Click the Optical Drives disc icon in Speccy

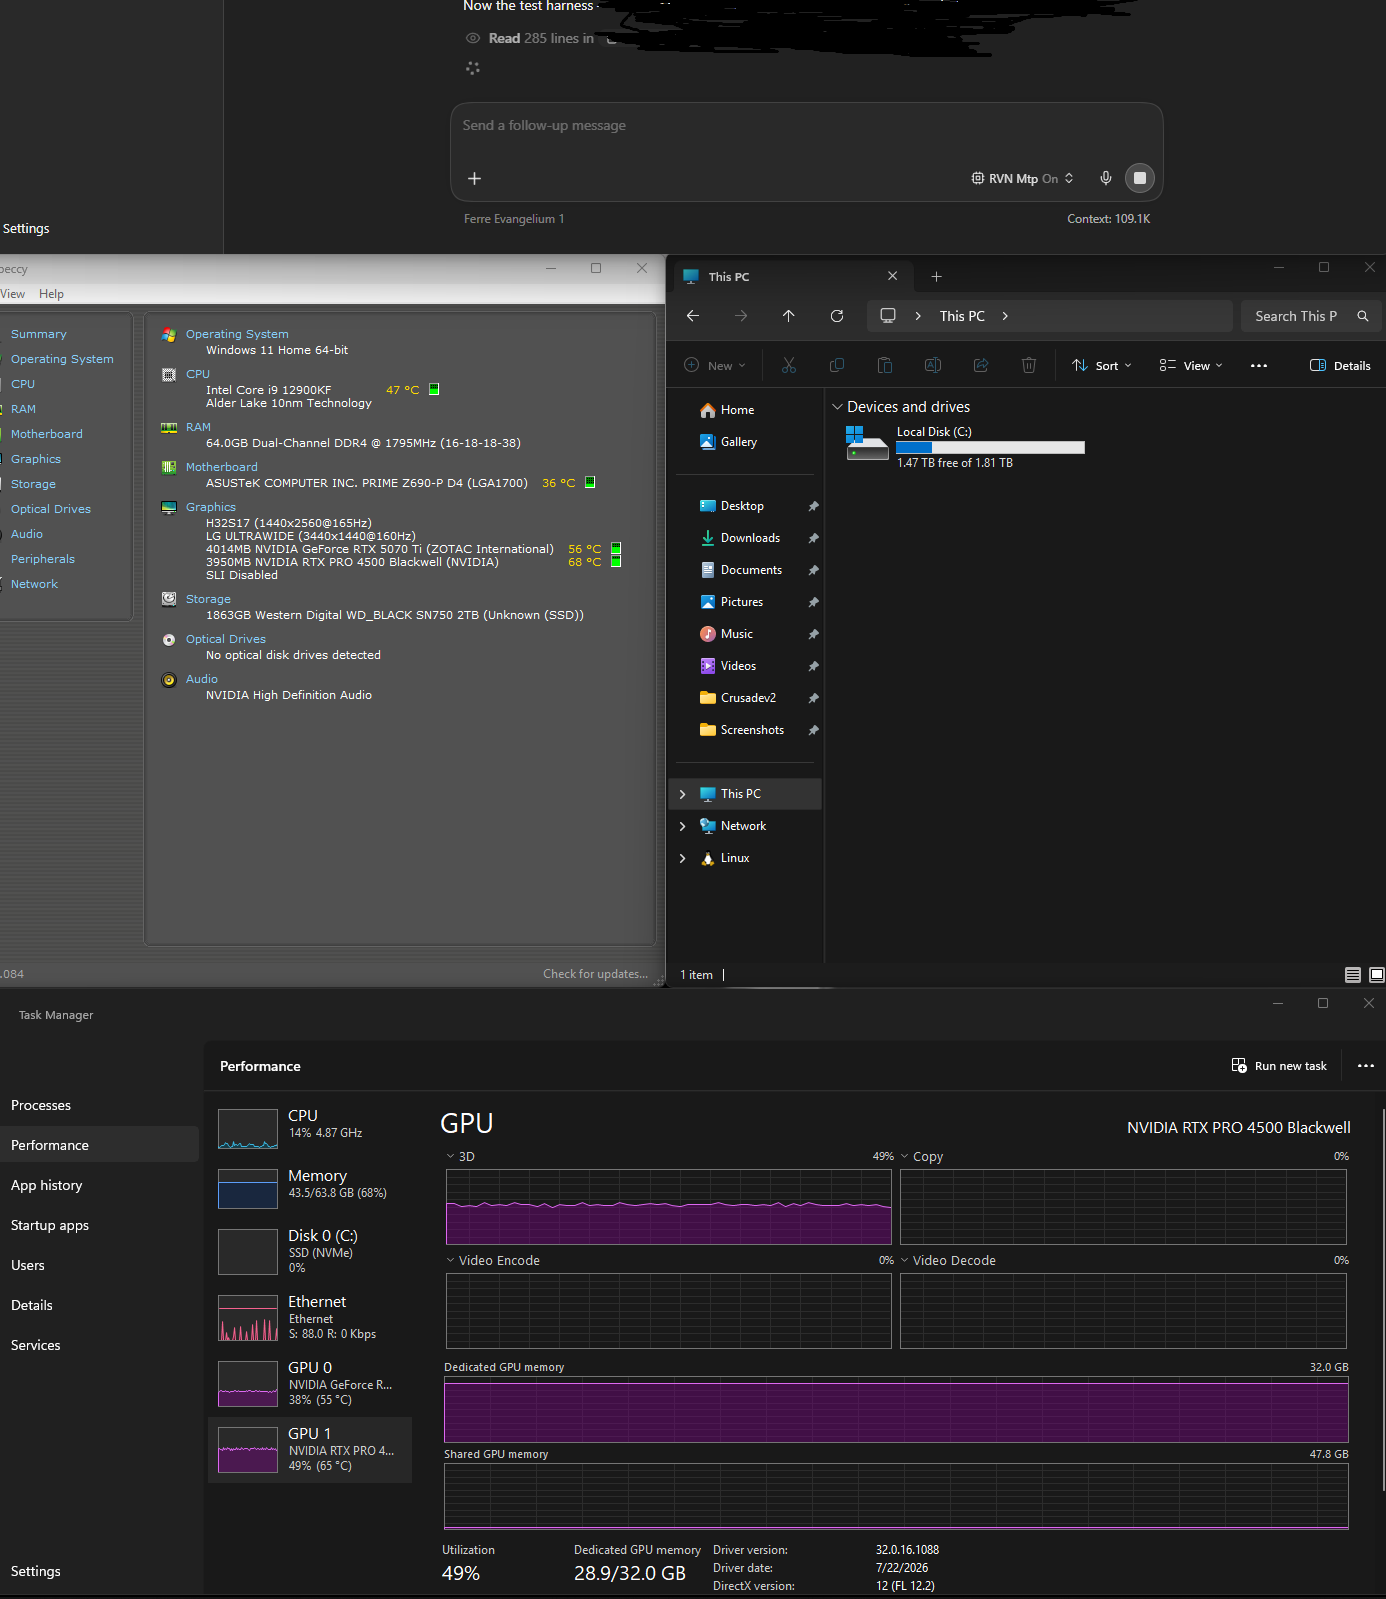tap(169, 640)
